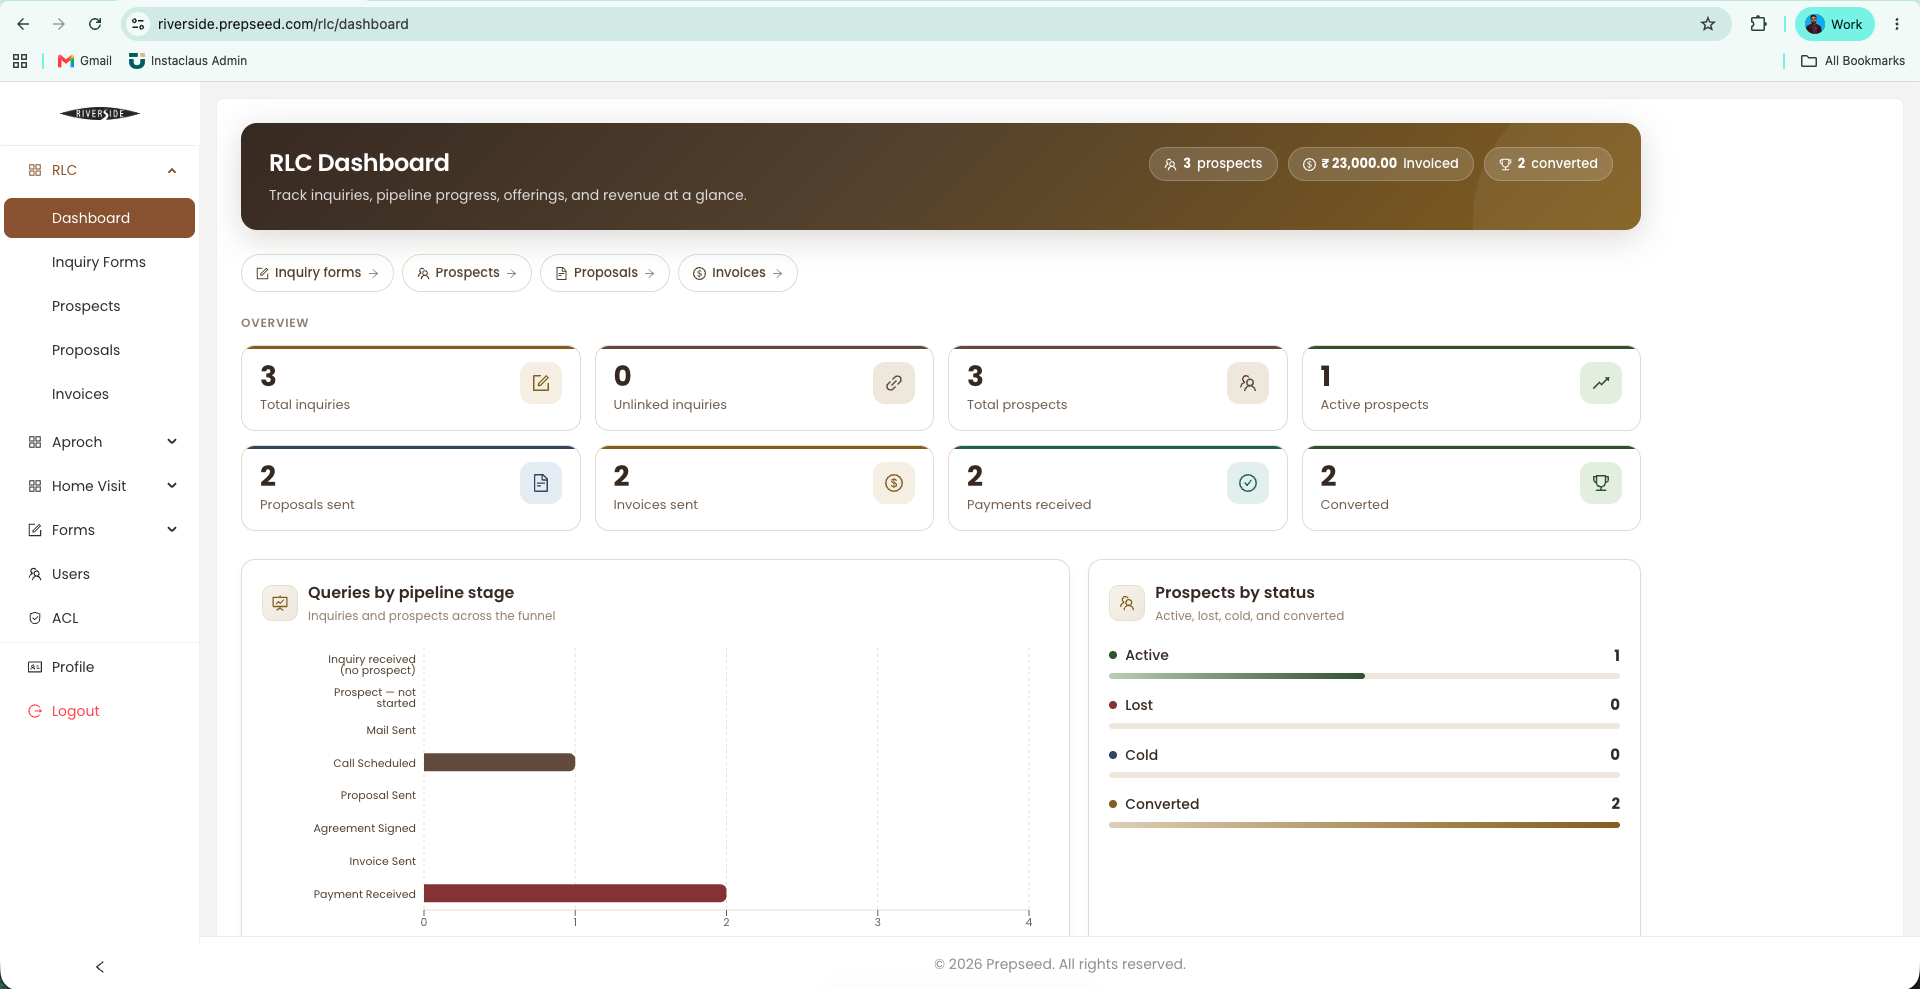Click the "Invoice Sent" chart label
This screenshot has height=989, width=1920.
pos(382,861)
